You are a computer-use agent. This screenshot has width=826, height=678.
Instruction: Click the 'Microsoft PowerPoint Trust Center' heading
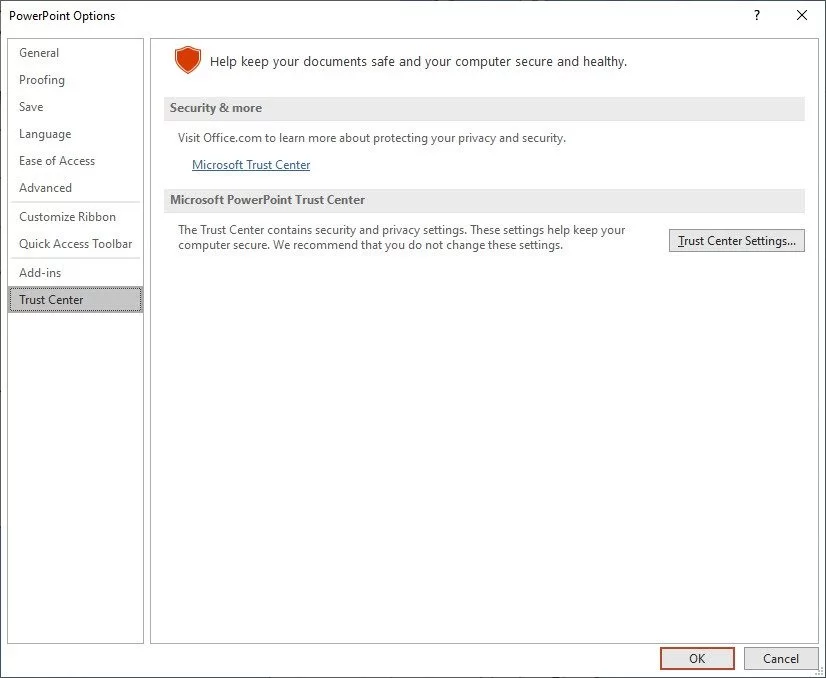(267, 200)
